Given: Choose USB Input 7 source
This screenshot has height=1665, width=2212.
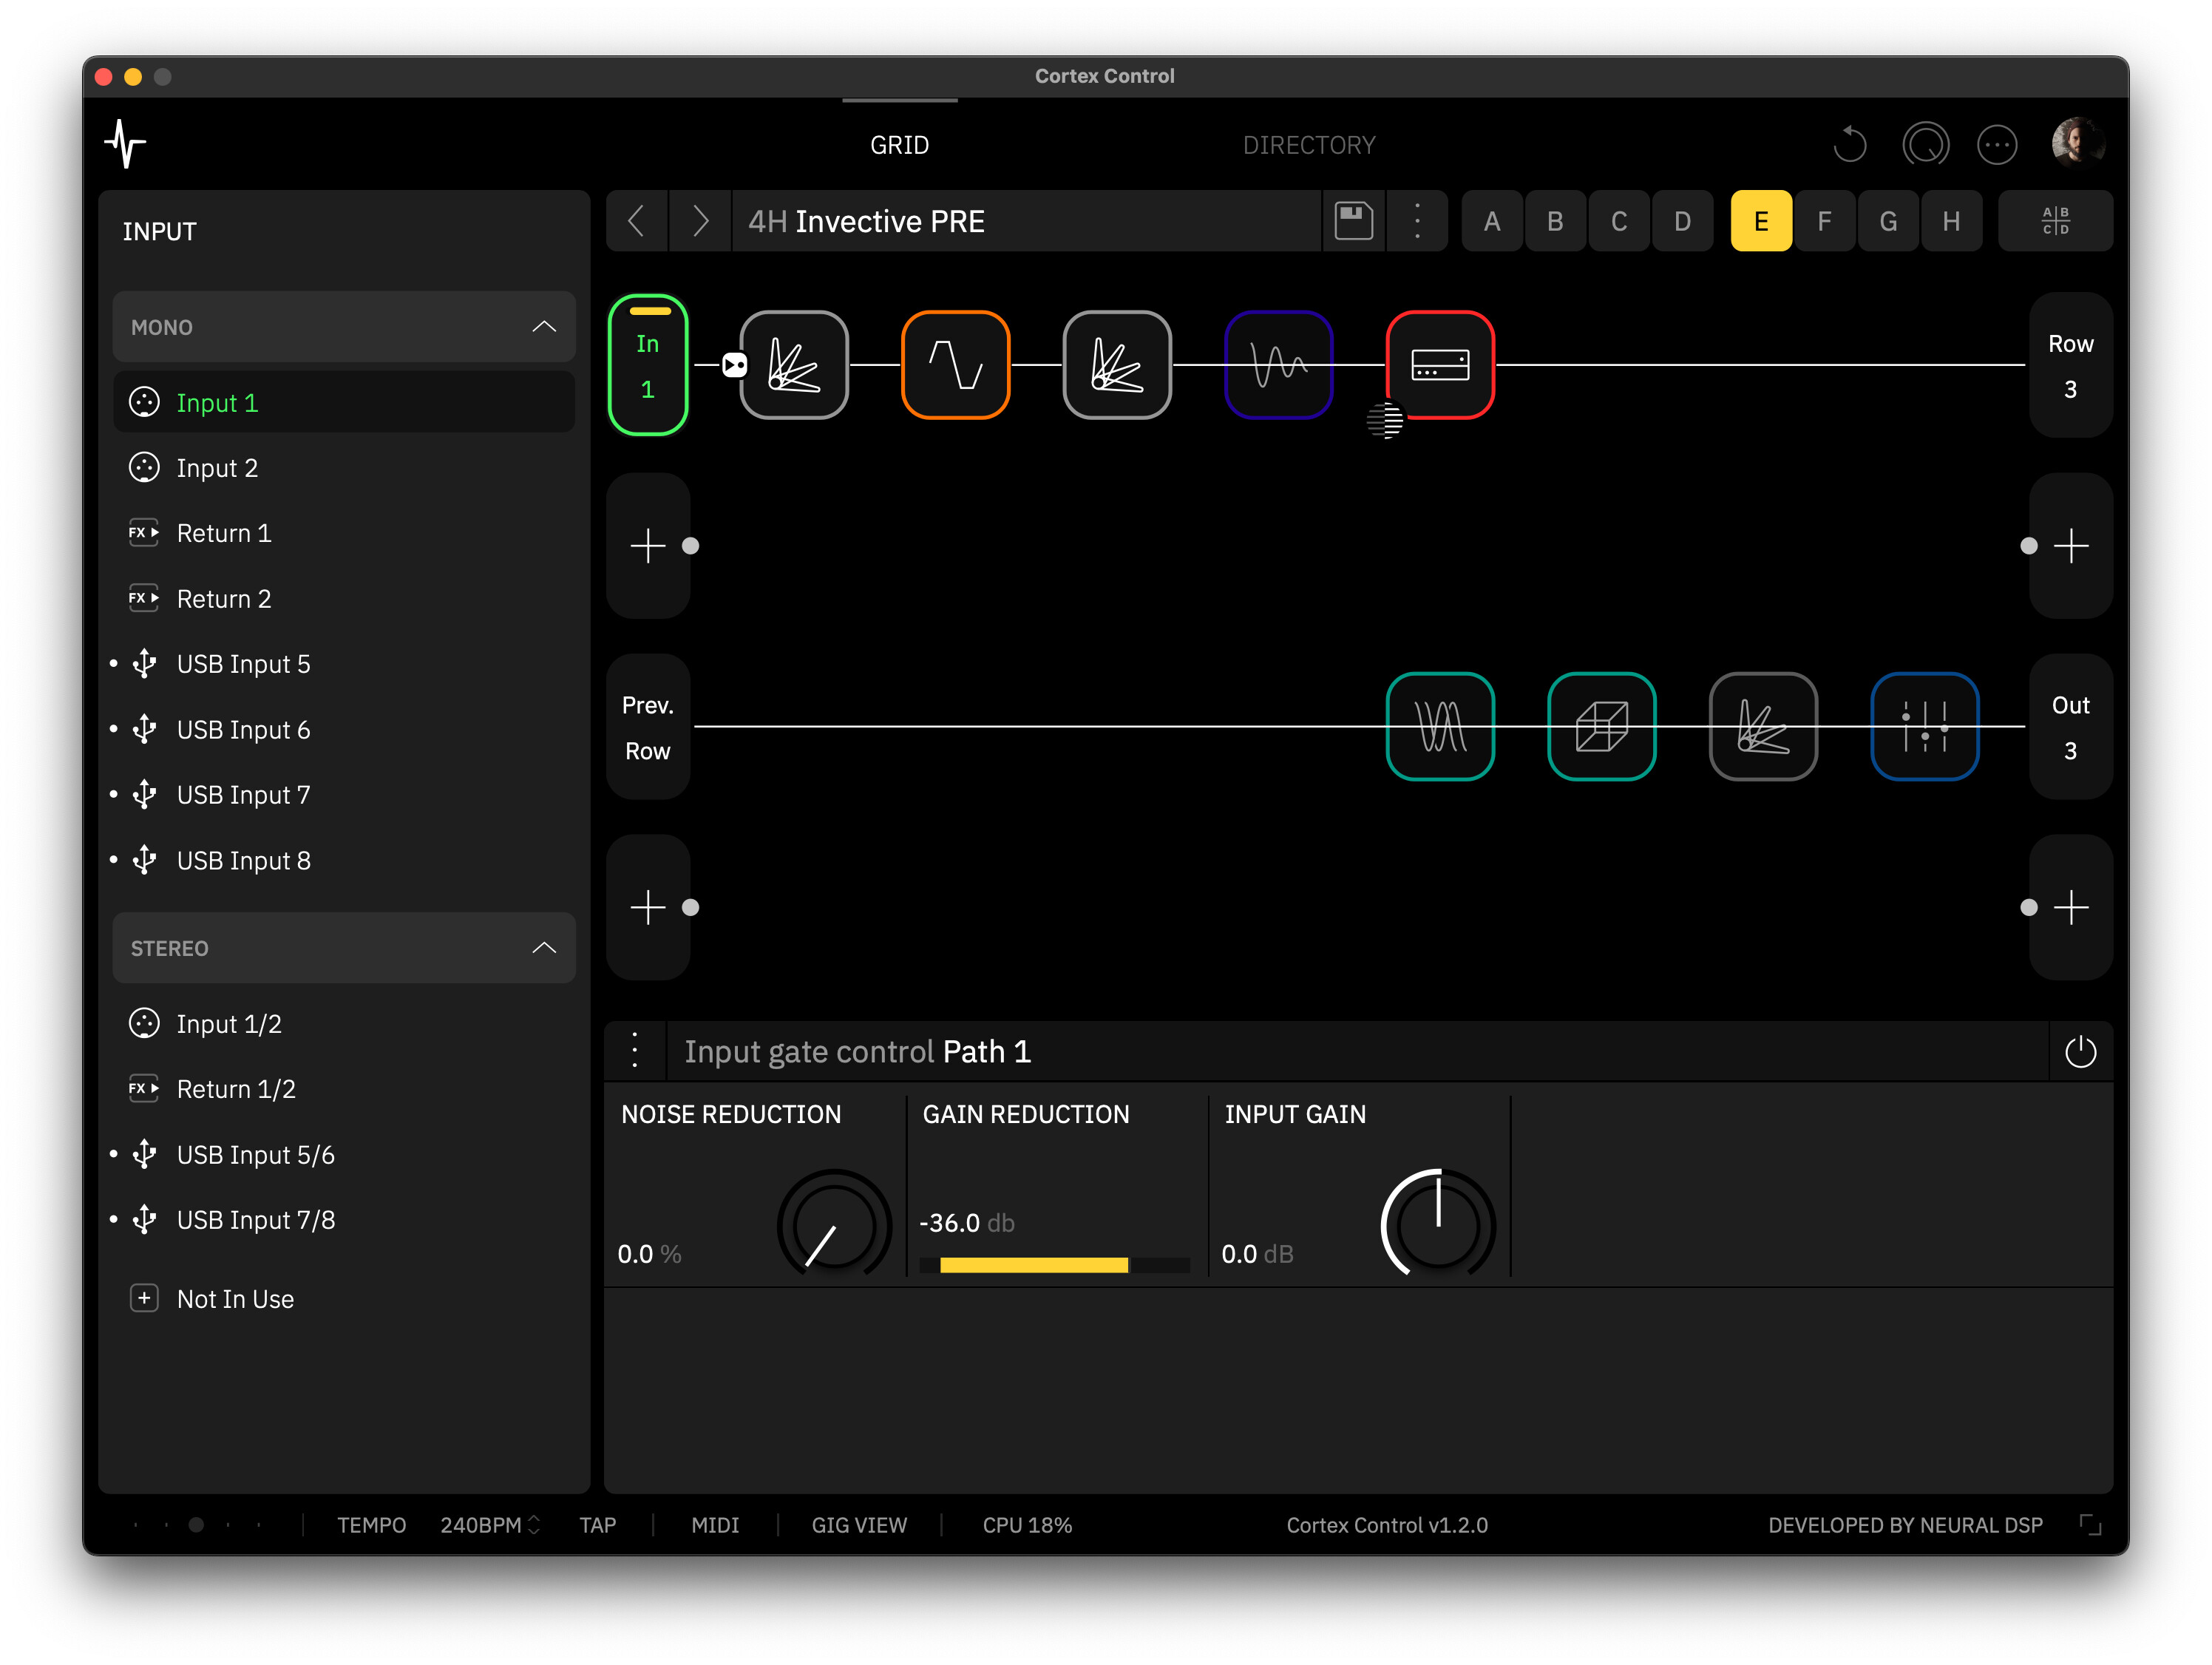Looking at the screenshot, I should coord(344,795).
